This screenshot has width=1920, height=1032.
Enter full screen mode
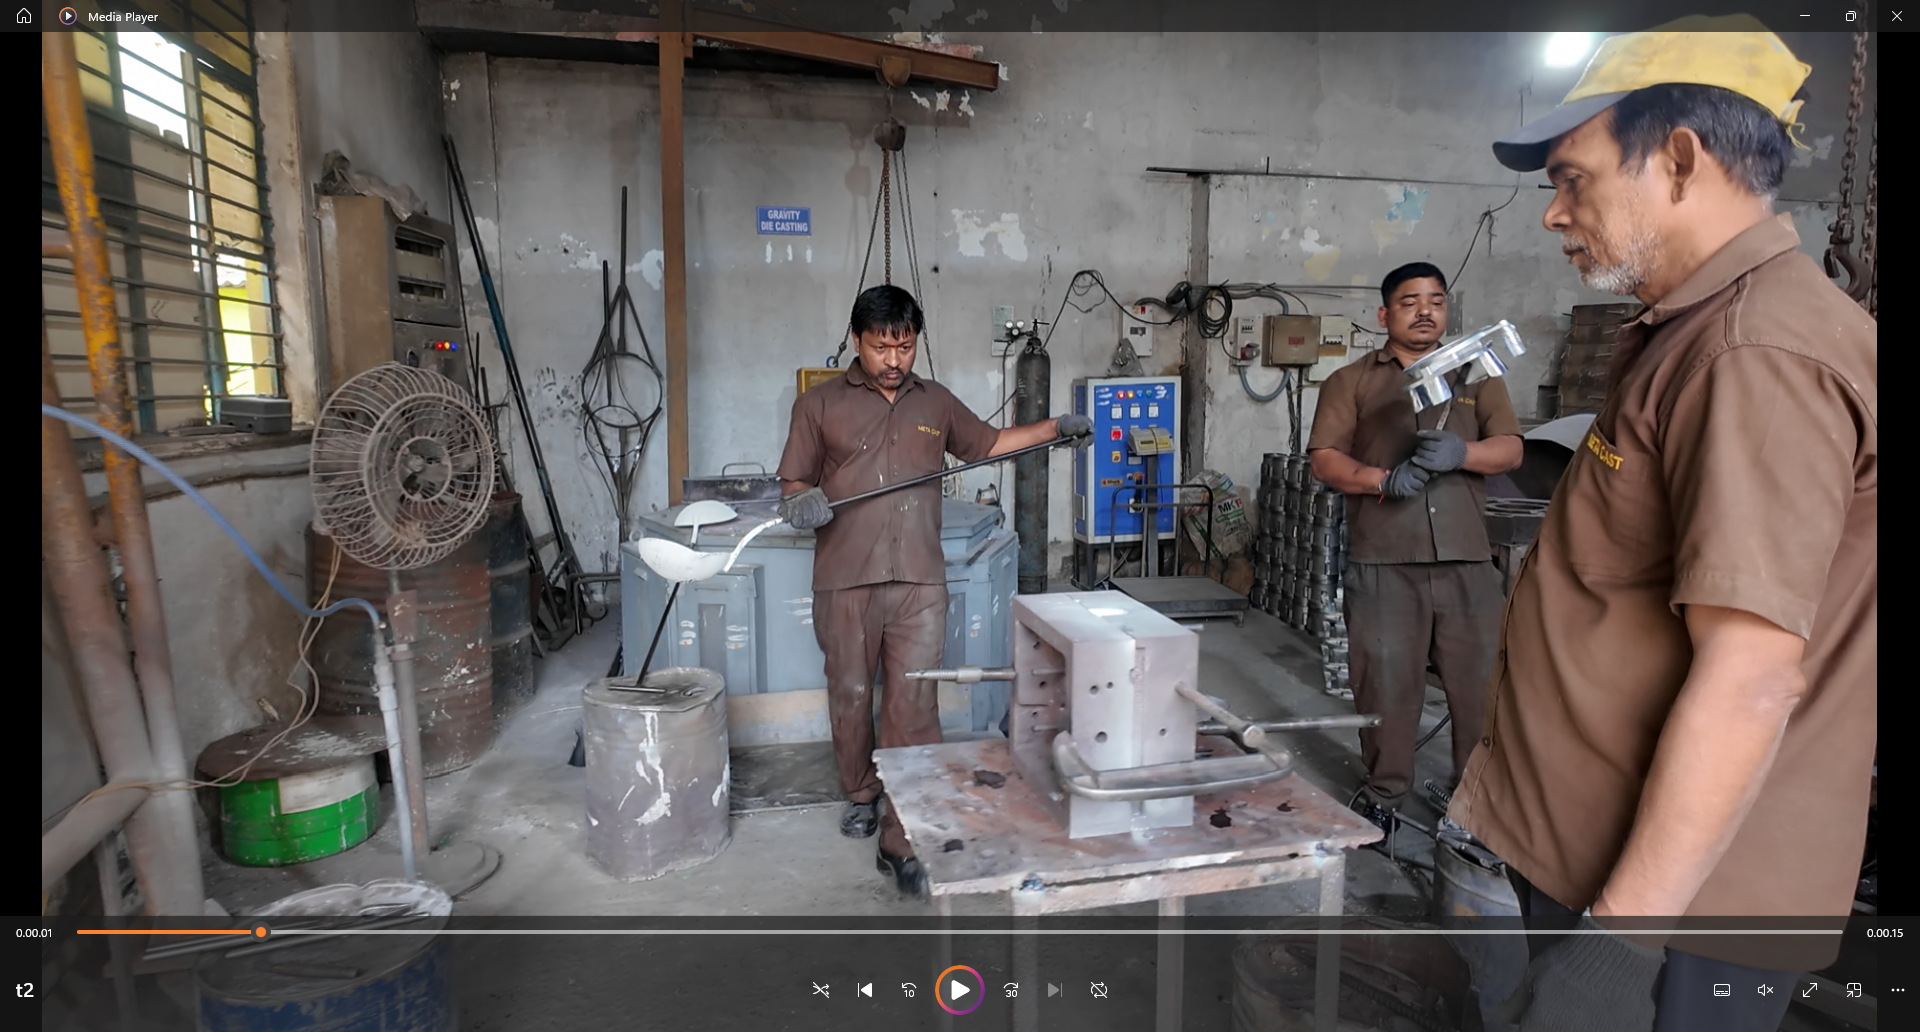(x=1810, y=990)
